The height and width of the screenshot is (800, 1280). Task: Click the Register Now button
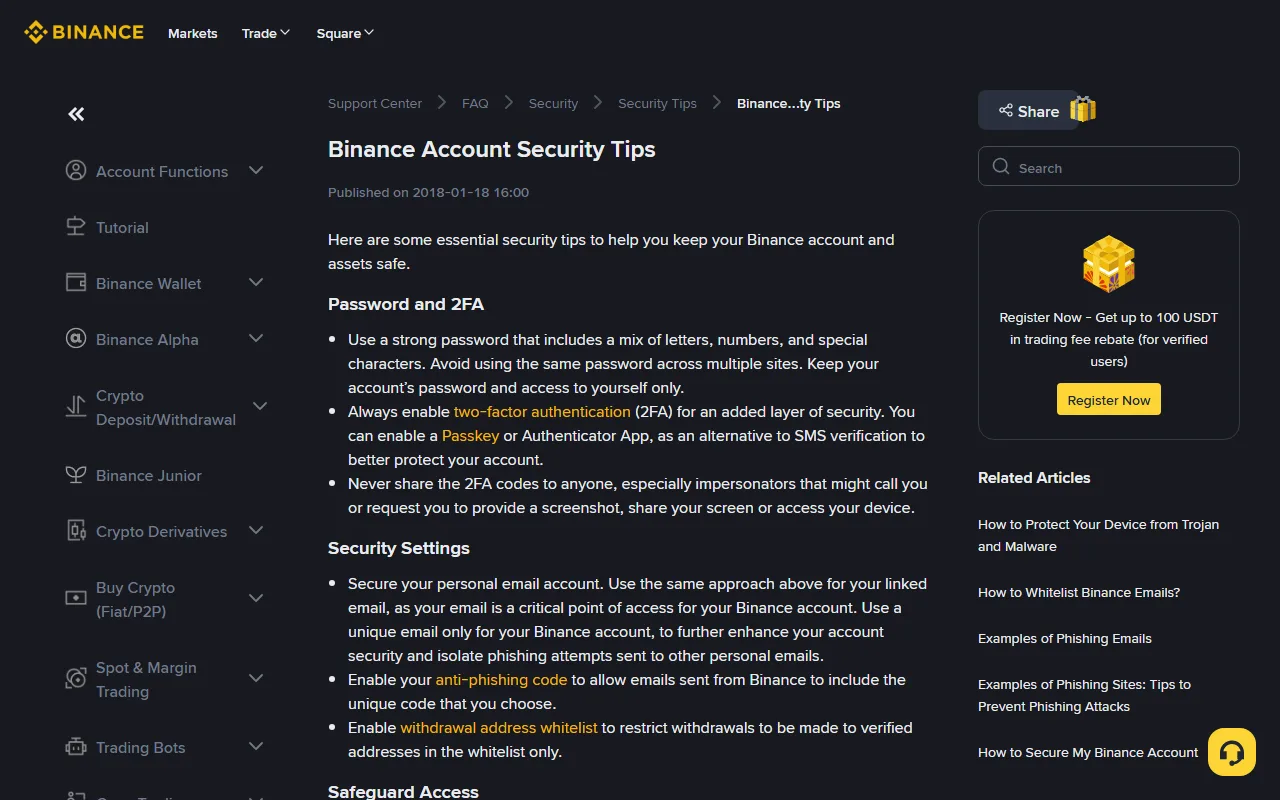tap(1109, 399)
